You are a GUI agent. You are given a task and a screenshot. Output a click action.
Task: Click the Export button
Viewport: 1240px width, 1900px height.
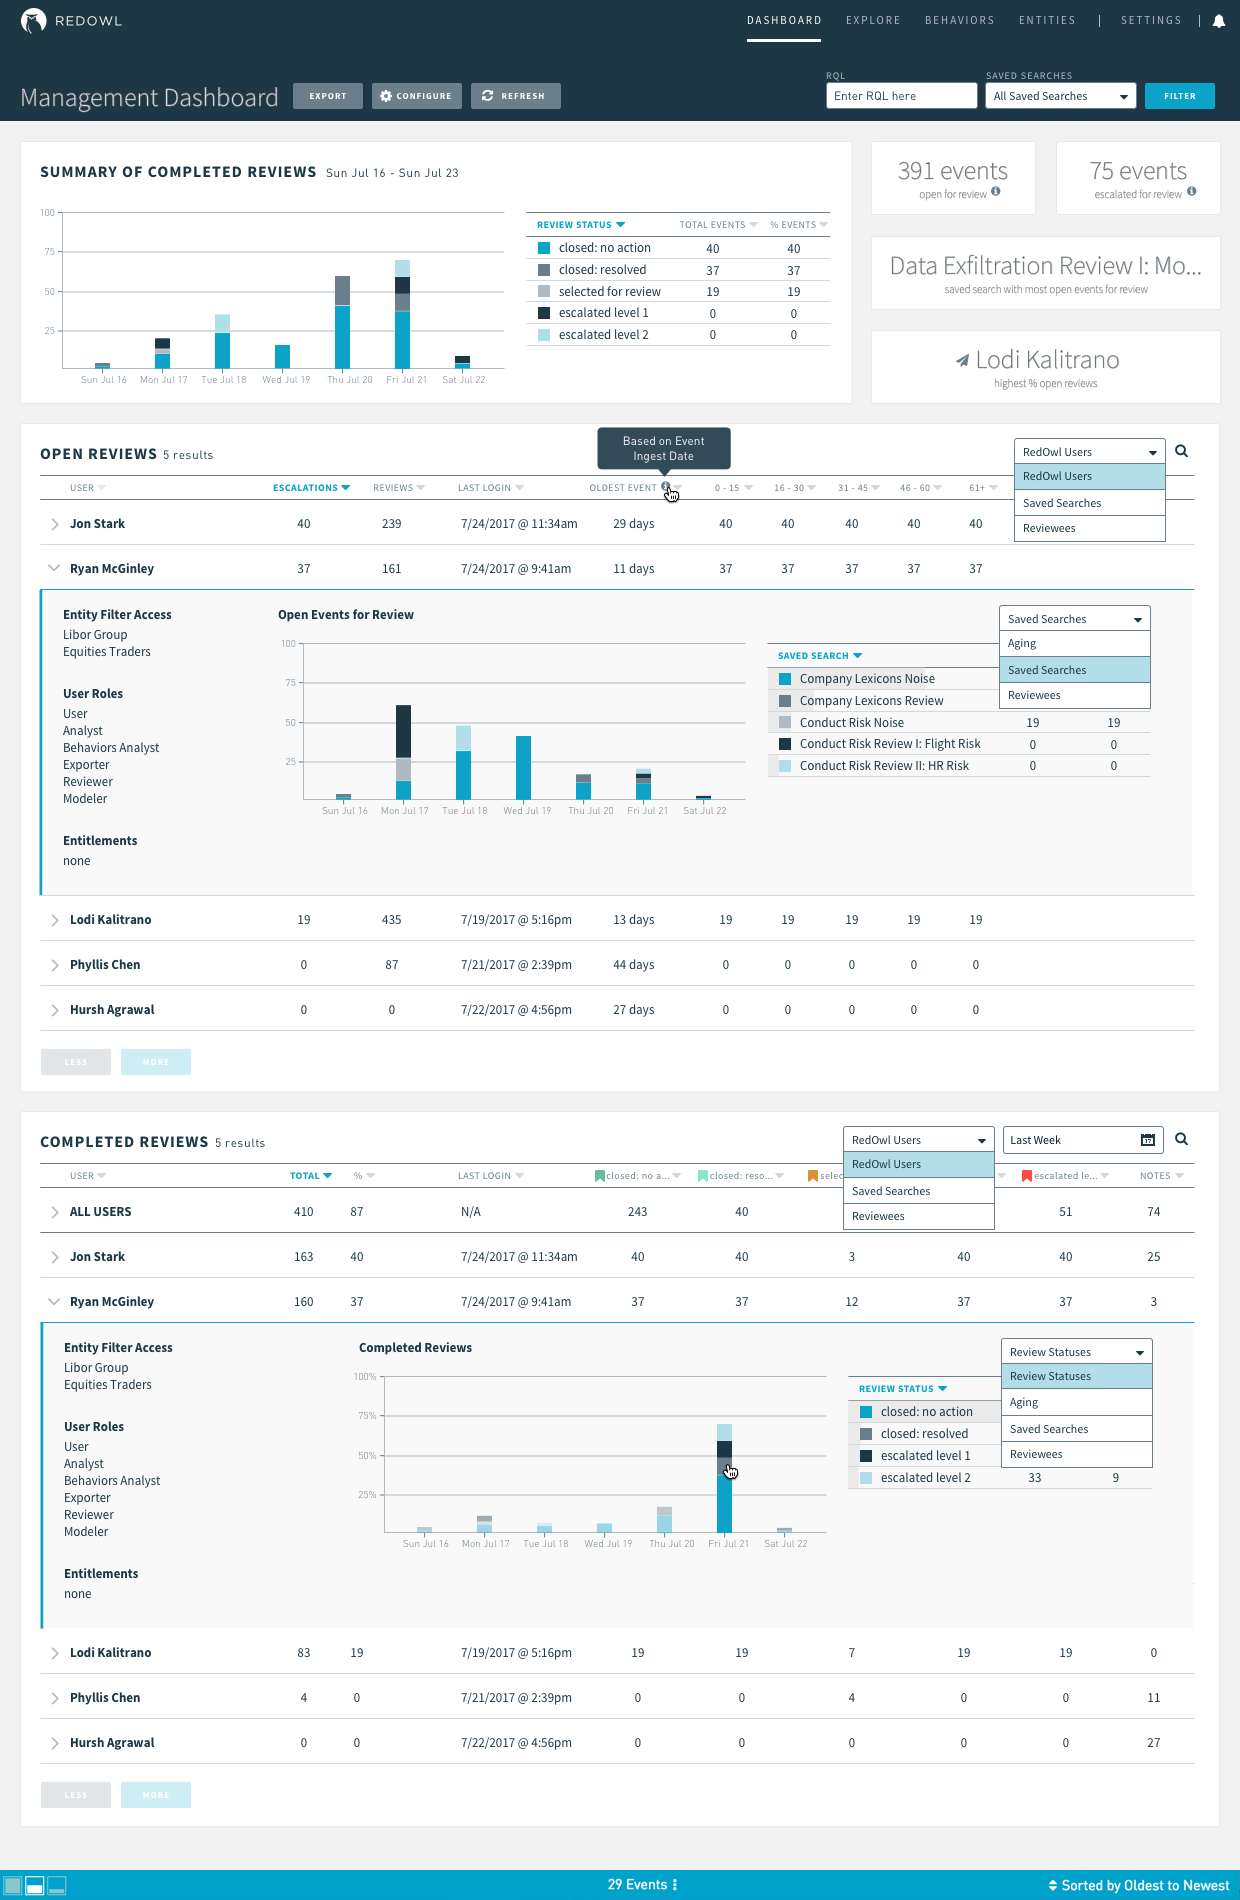tap(328, 96)
